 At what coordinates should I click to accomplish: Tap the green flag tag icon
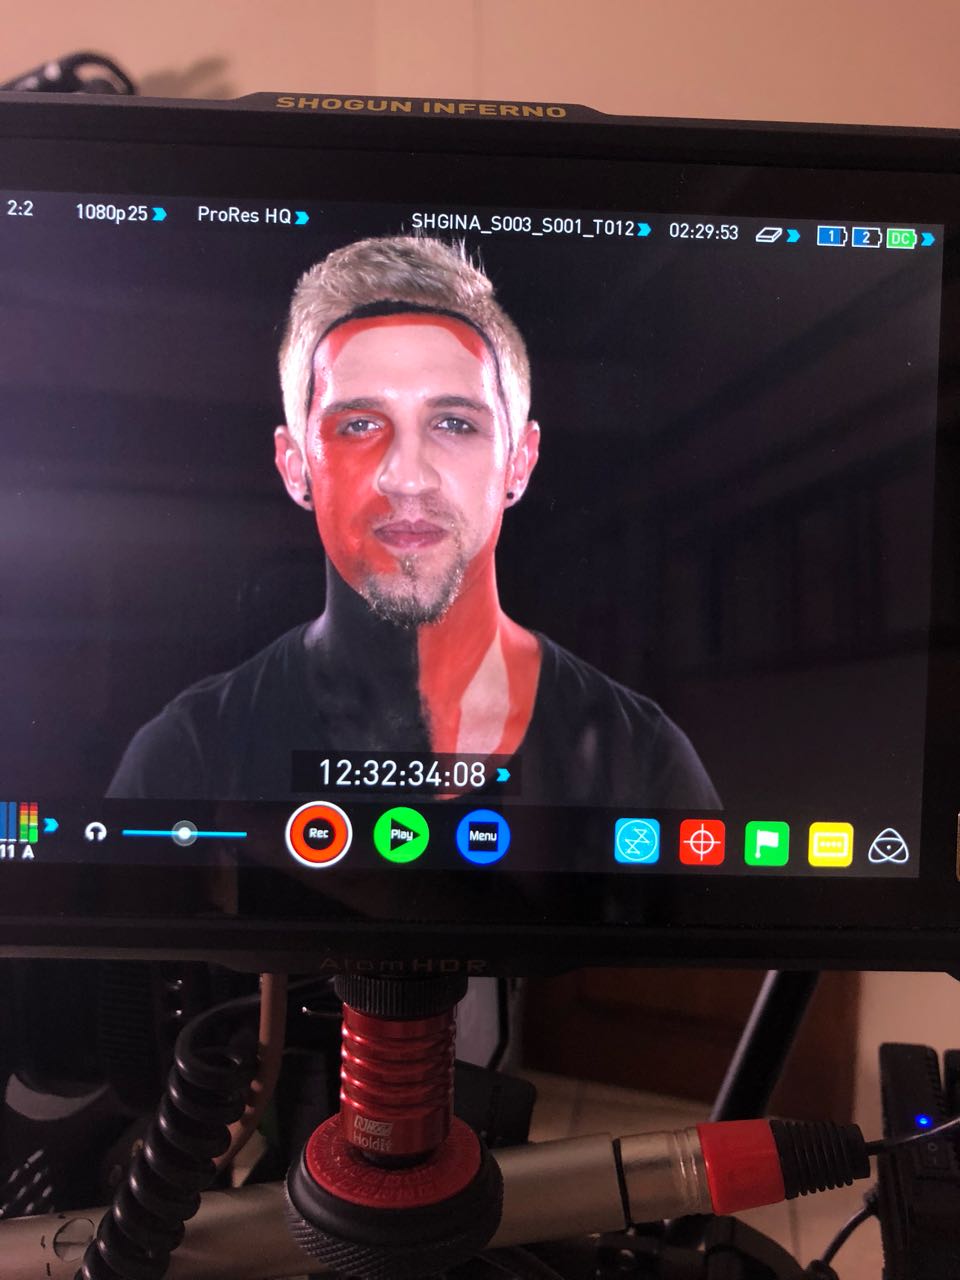(767, 845)
